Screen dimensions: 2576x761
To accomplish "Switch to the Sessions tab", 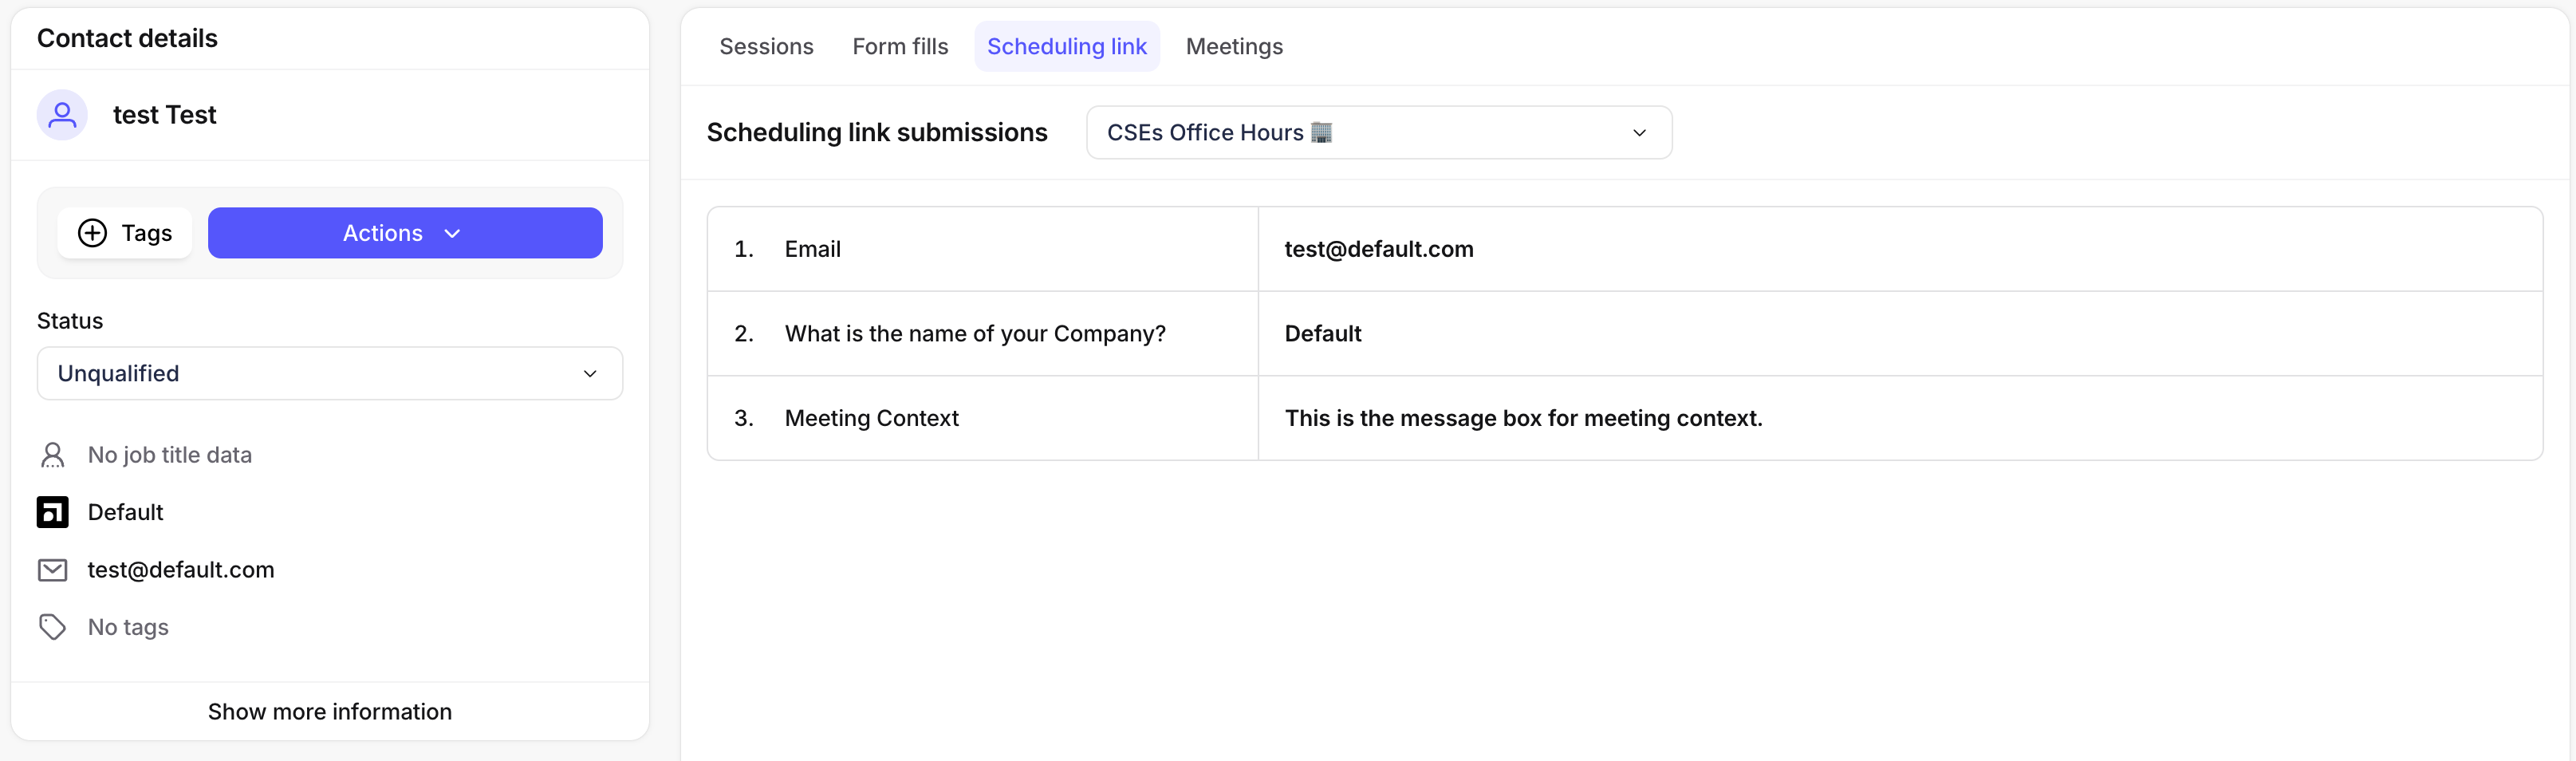I will 766,46.
